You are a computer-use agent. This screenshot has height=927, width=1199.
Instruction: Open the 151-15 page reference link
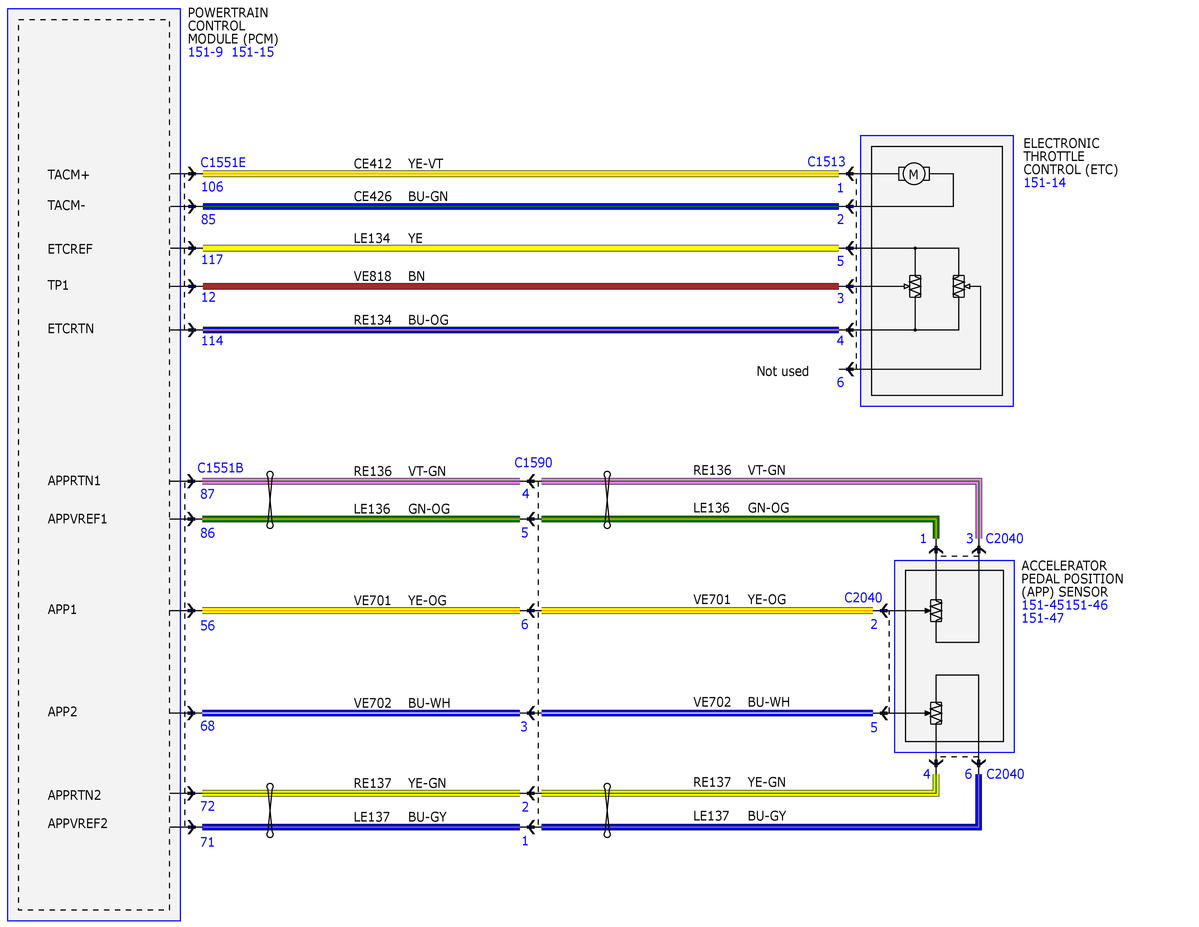click(252, 52)
